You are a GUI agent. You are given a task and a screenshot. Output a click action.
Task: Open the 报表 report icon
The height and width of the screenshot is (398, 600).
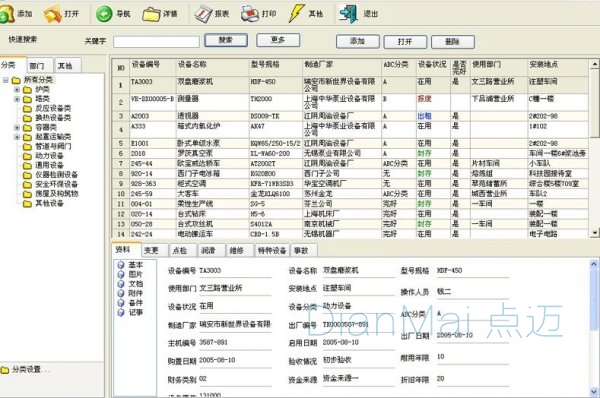203,14
